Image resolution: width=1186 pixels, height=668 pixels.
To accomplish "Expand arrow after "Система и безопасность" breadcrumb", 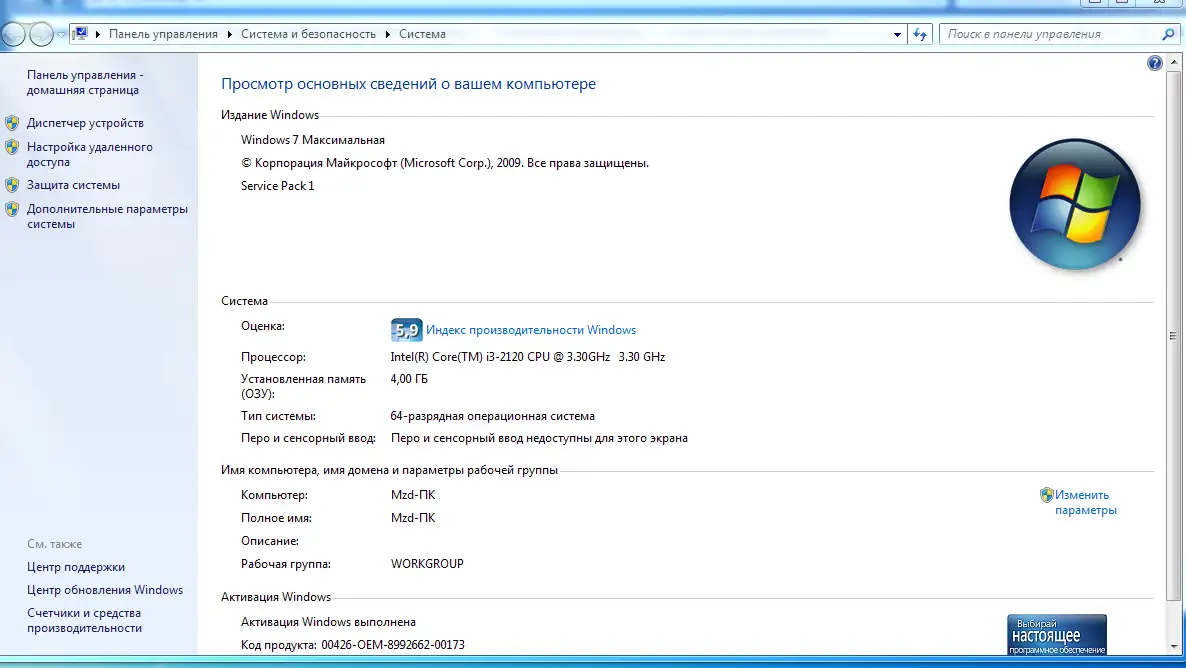I will (387, 34).
